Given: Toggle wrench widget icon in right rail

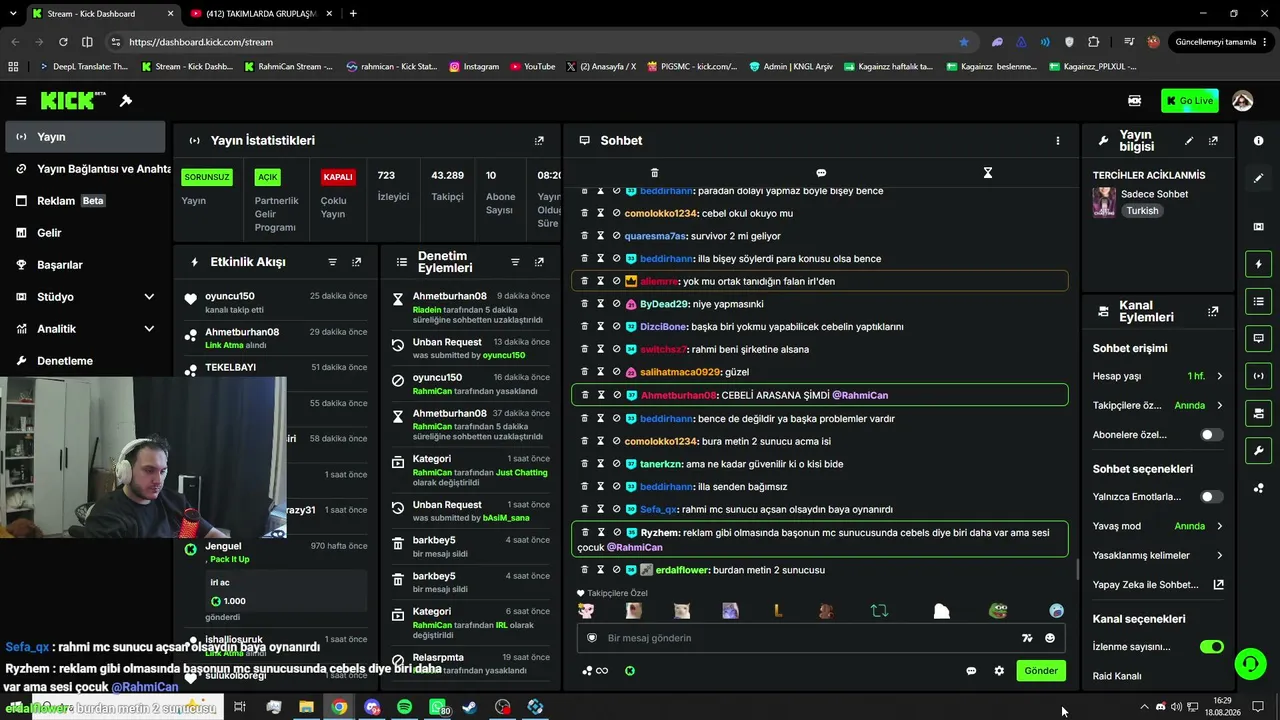Looking at the screenshot, I should (x=1258, y=451).
